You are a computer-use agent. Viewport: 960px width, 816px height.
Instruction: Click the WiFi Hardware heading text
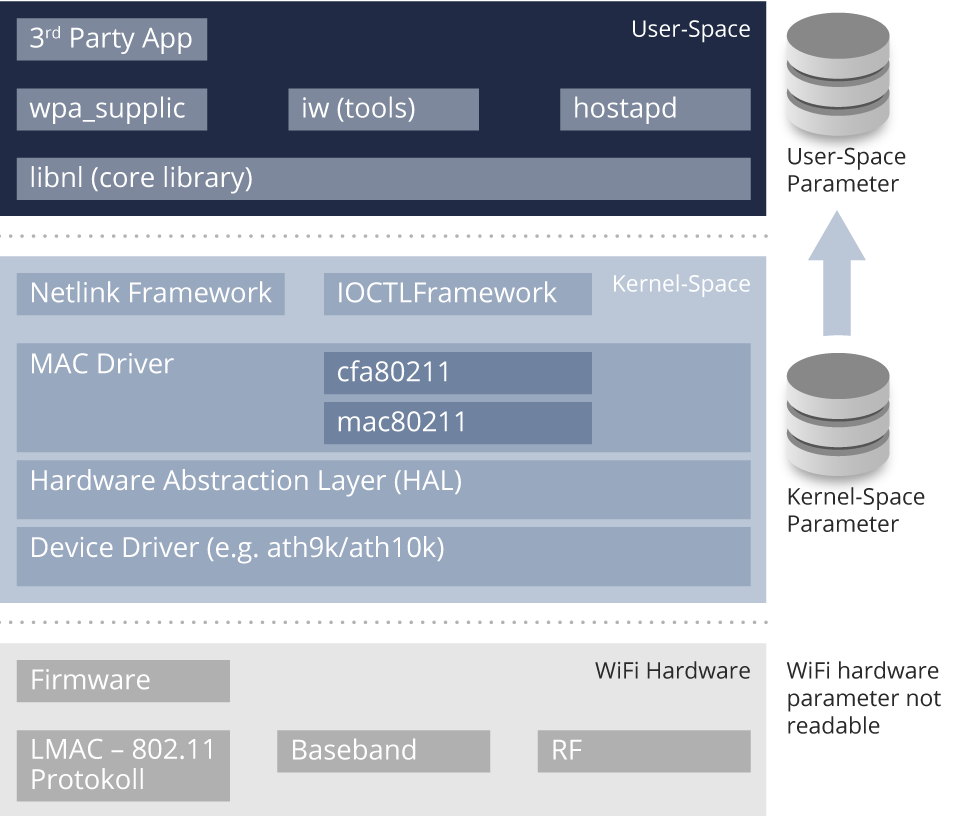pos(672,671)
